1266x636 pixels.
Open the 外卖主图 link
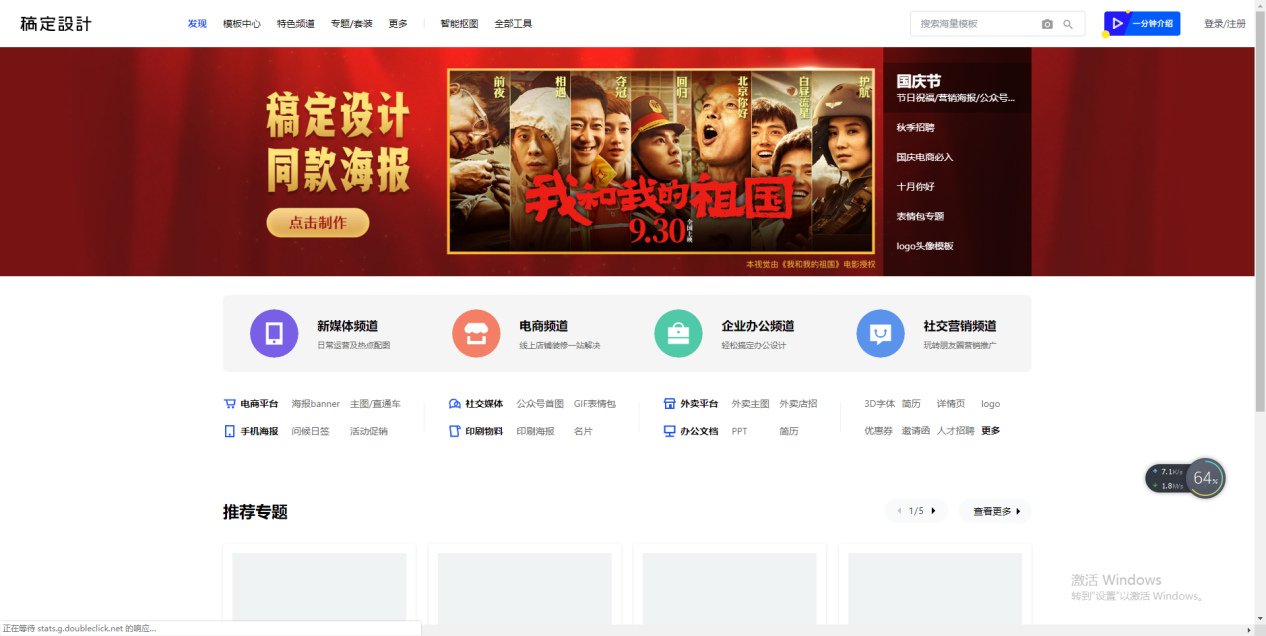pyautogui.click(x=751, y=404)
